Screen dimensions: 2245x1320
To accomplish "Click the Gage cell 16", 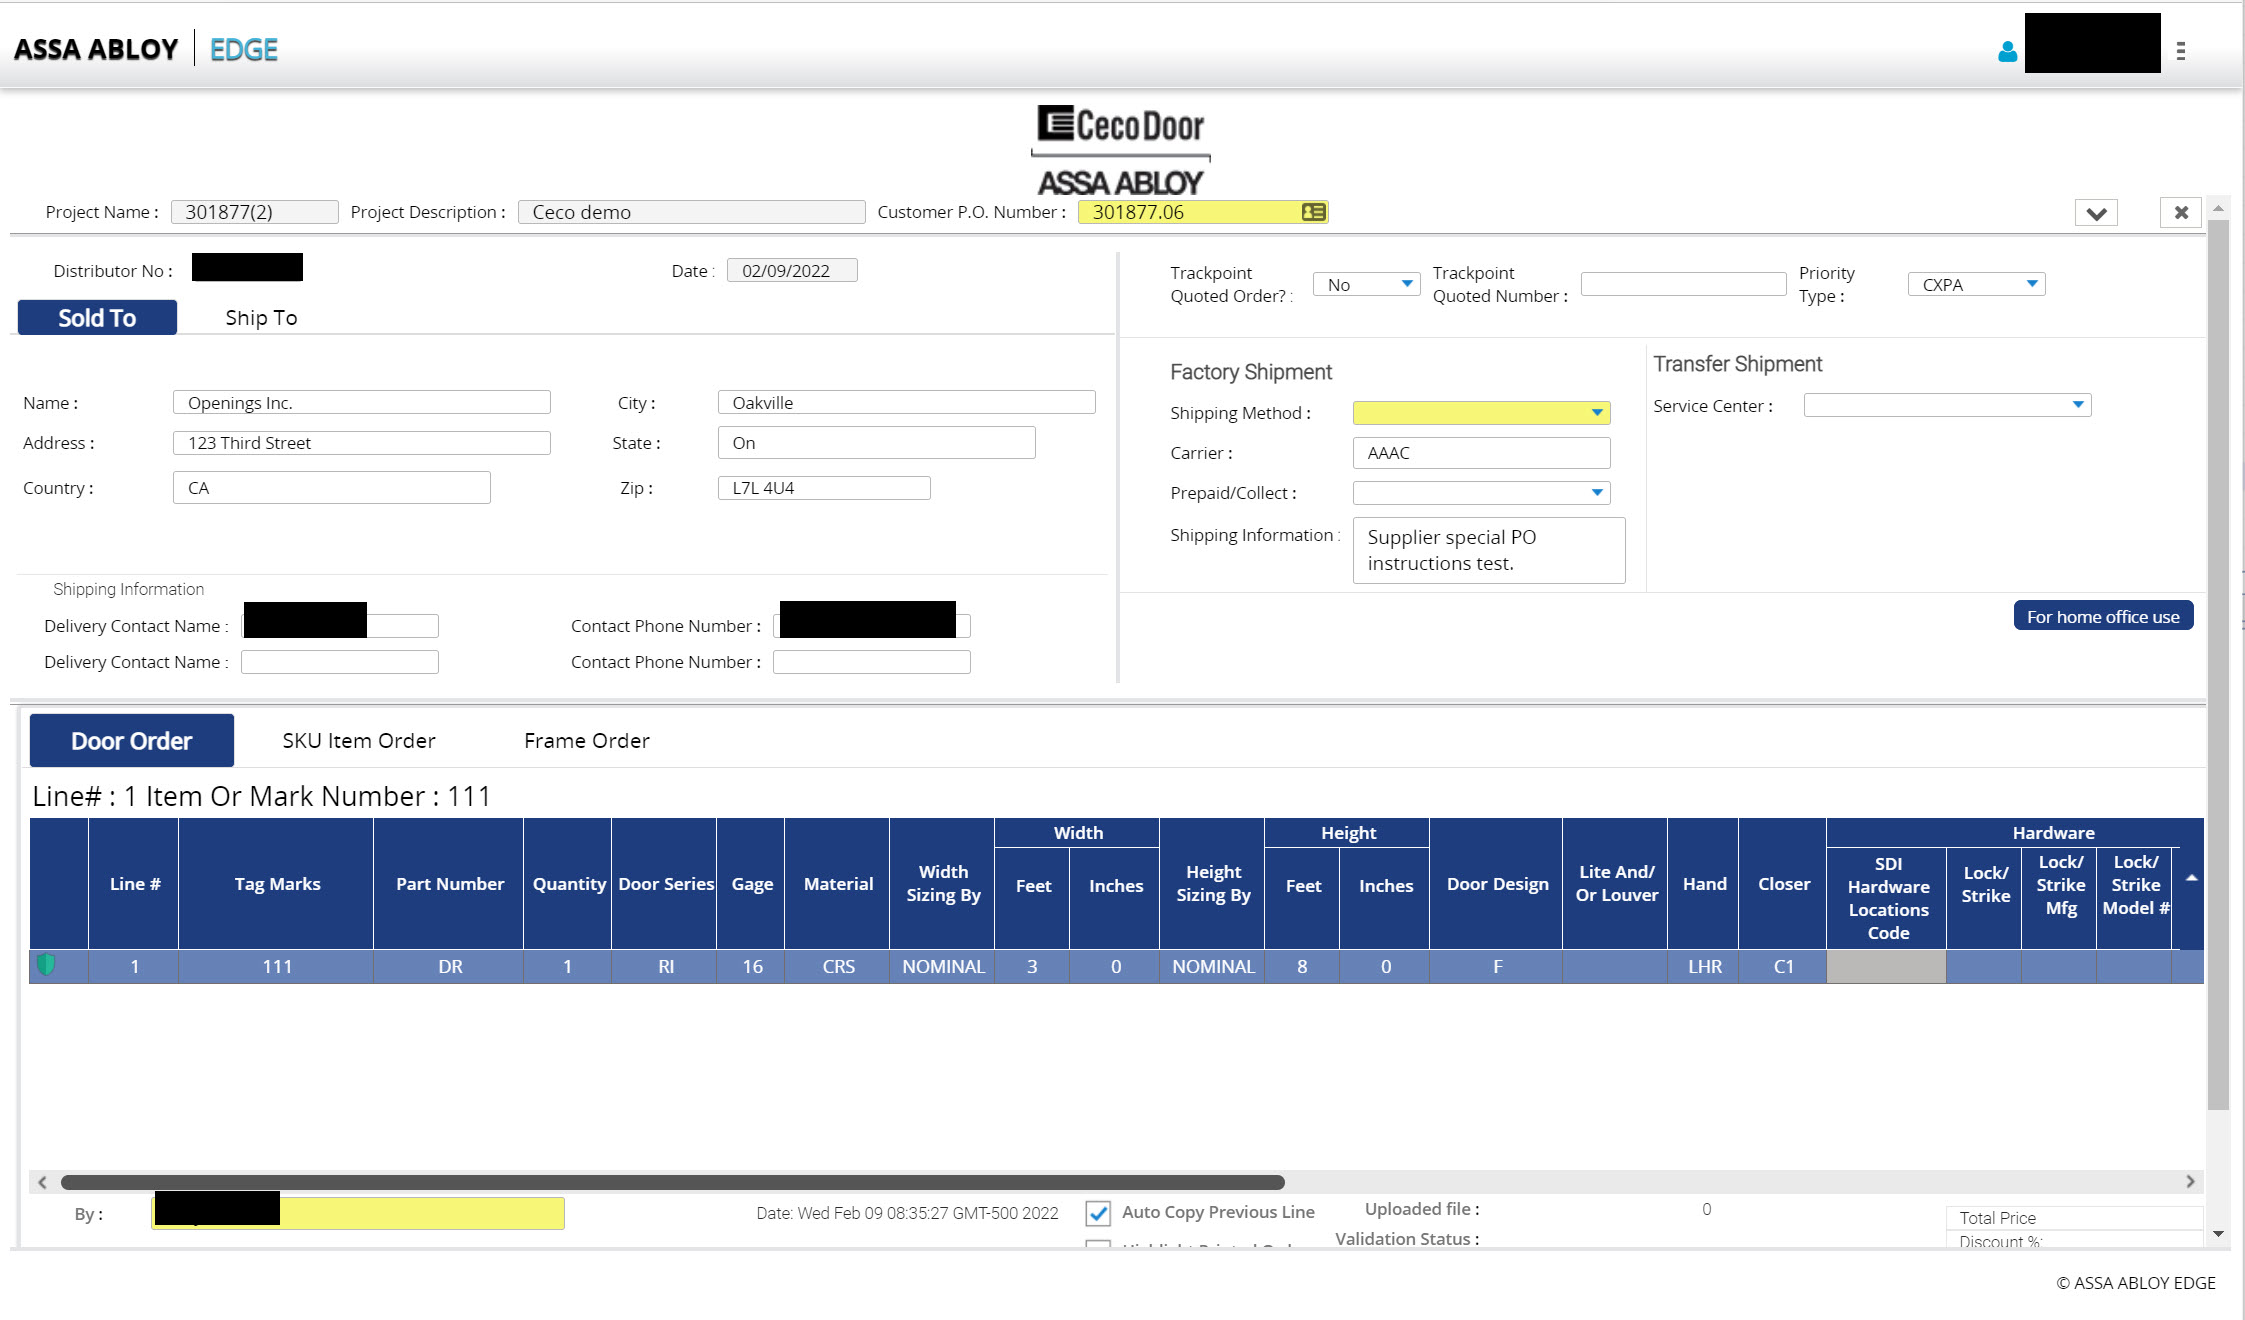I will (751, 966).
